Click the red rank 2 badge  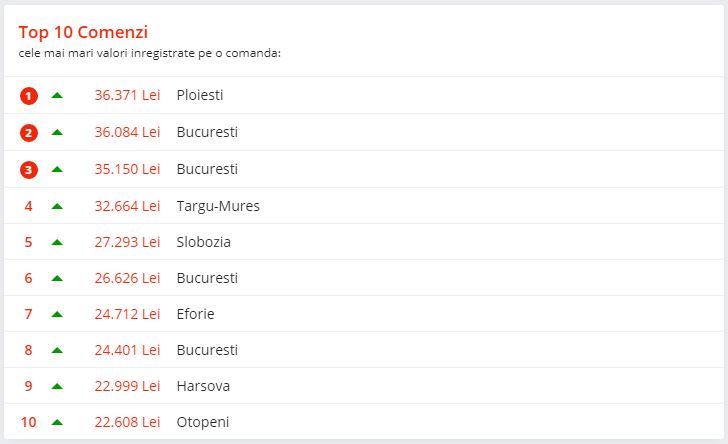pos(28,133)
